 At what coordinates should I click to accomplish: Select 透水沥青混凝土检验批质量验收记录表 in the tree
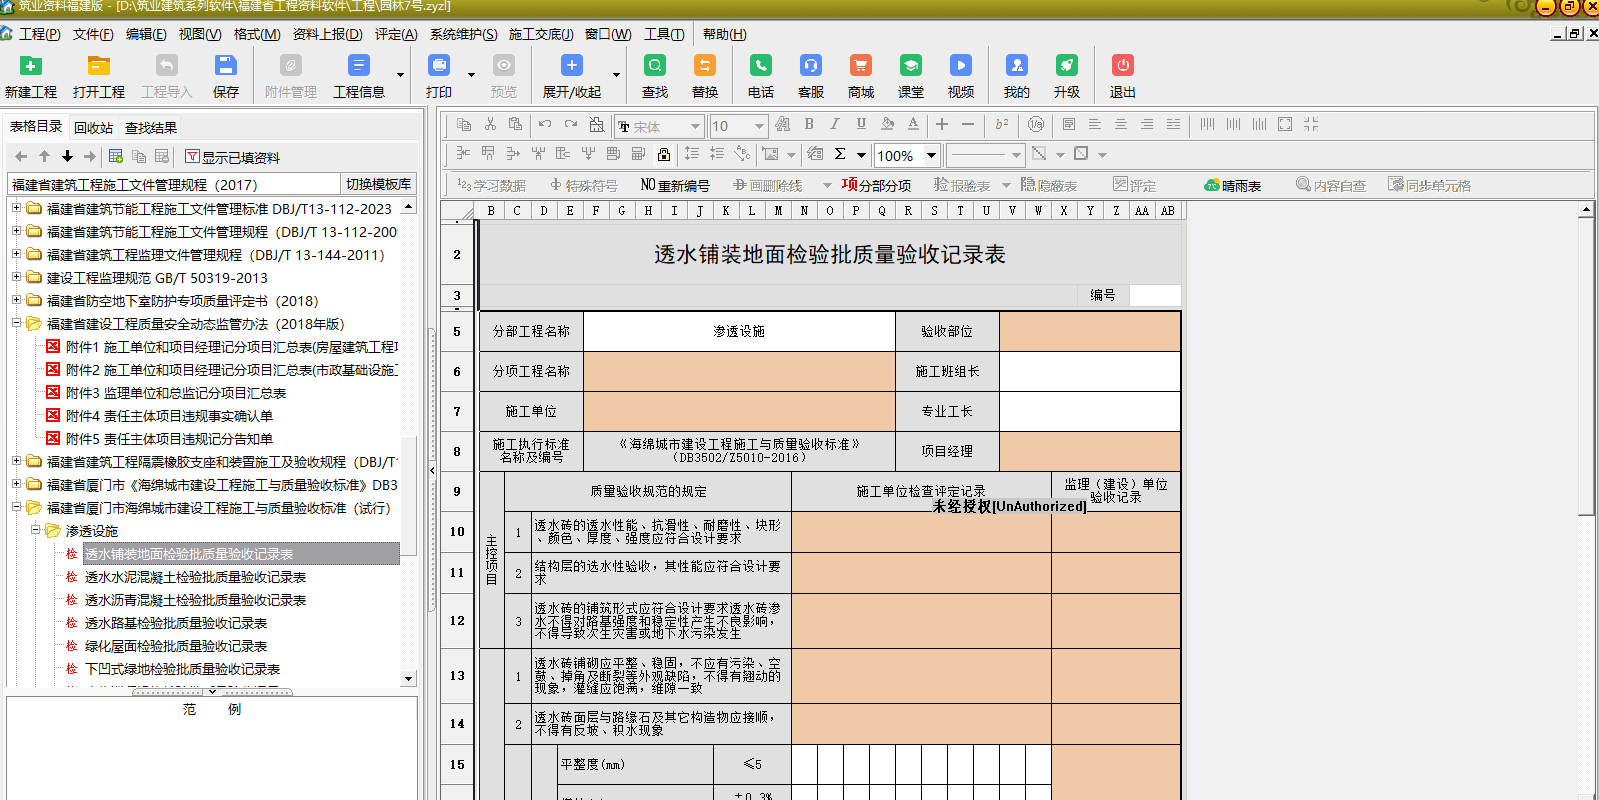point(195,600)
